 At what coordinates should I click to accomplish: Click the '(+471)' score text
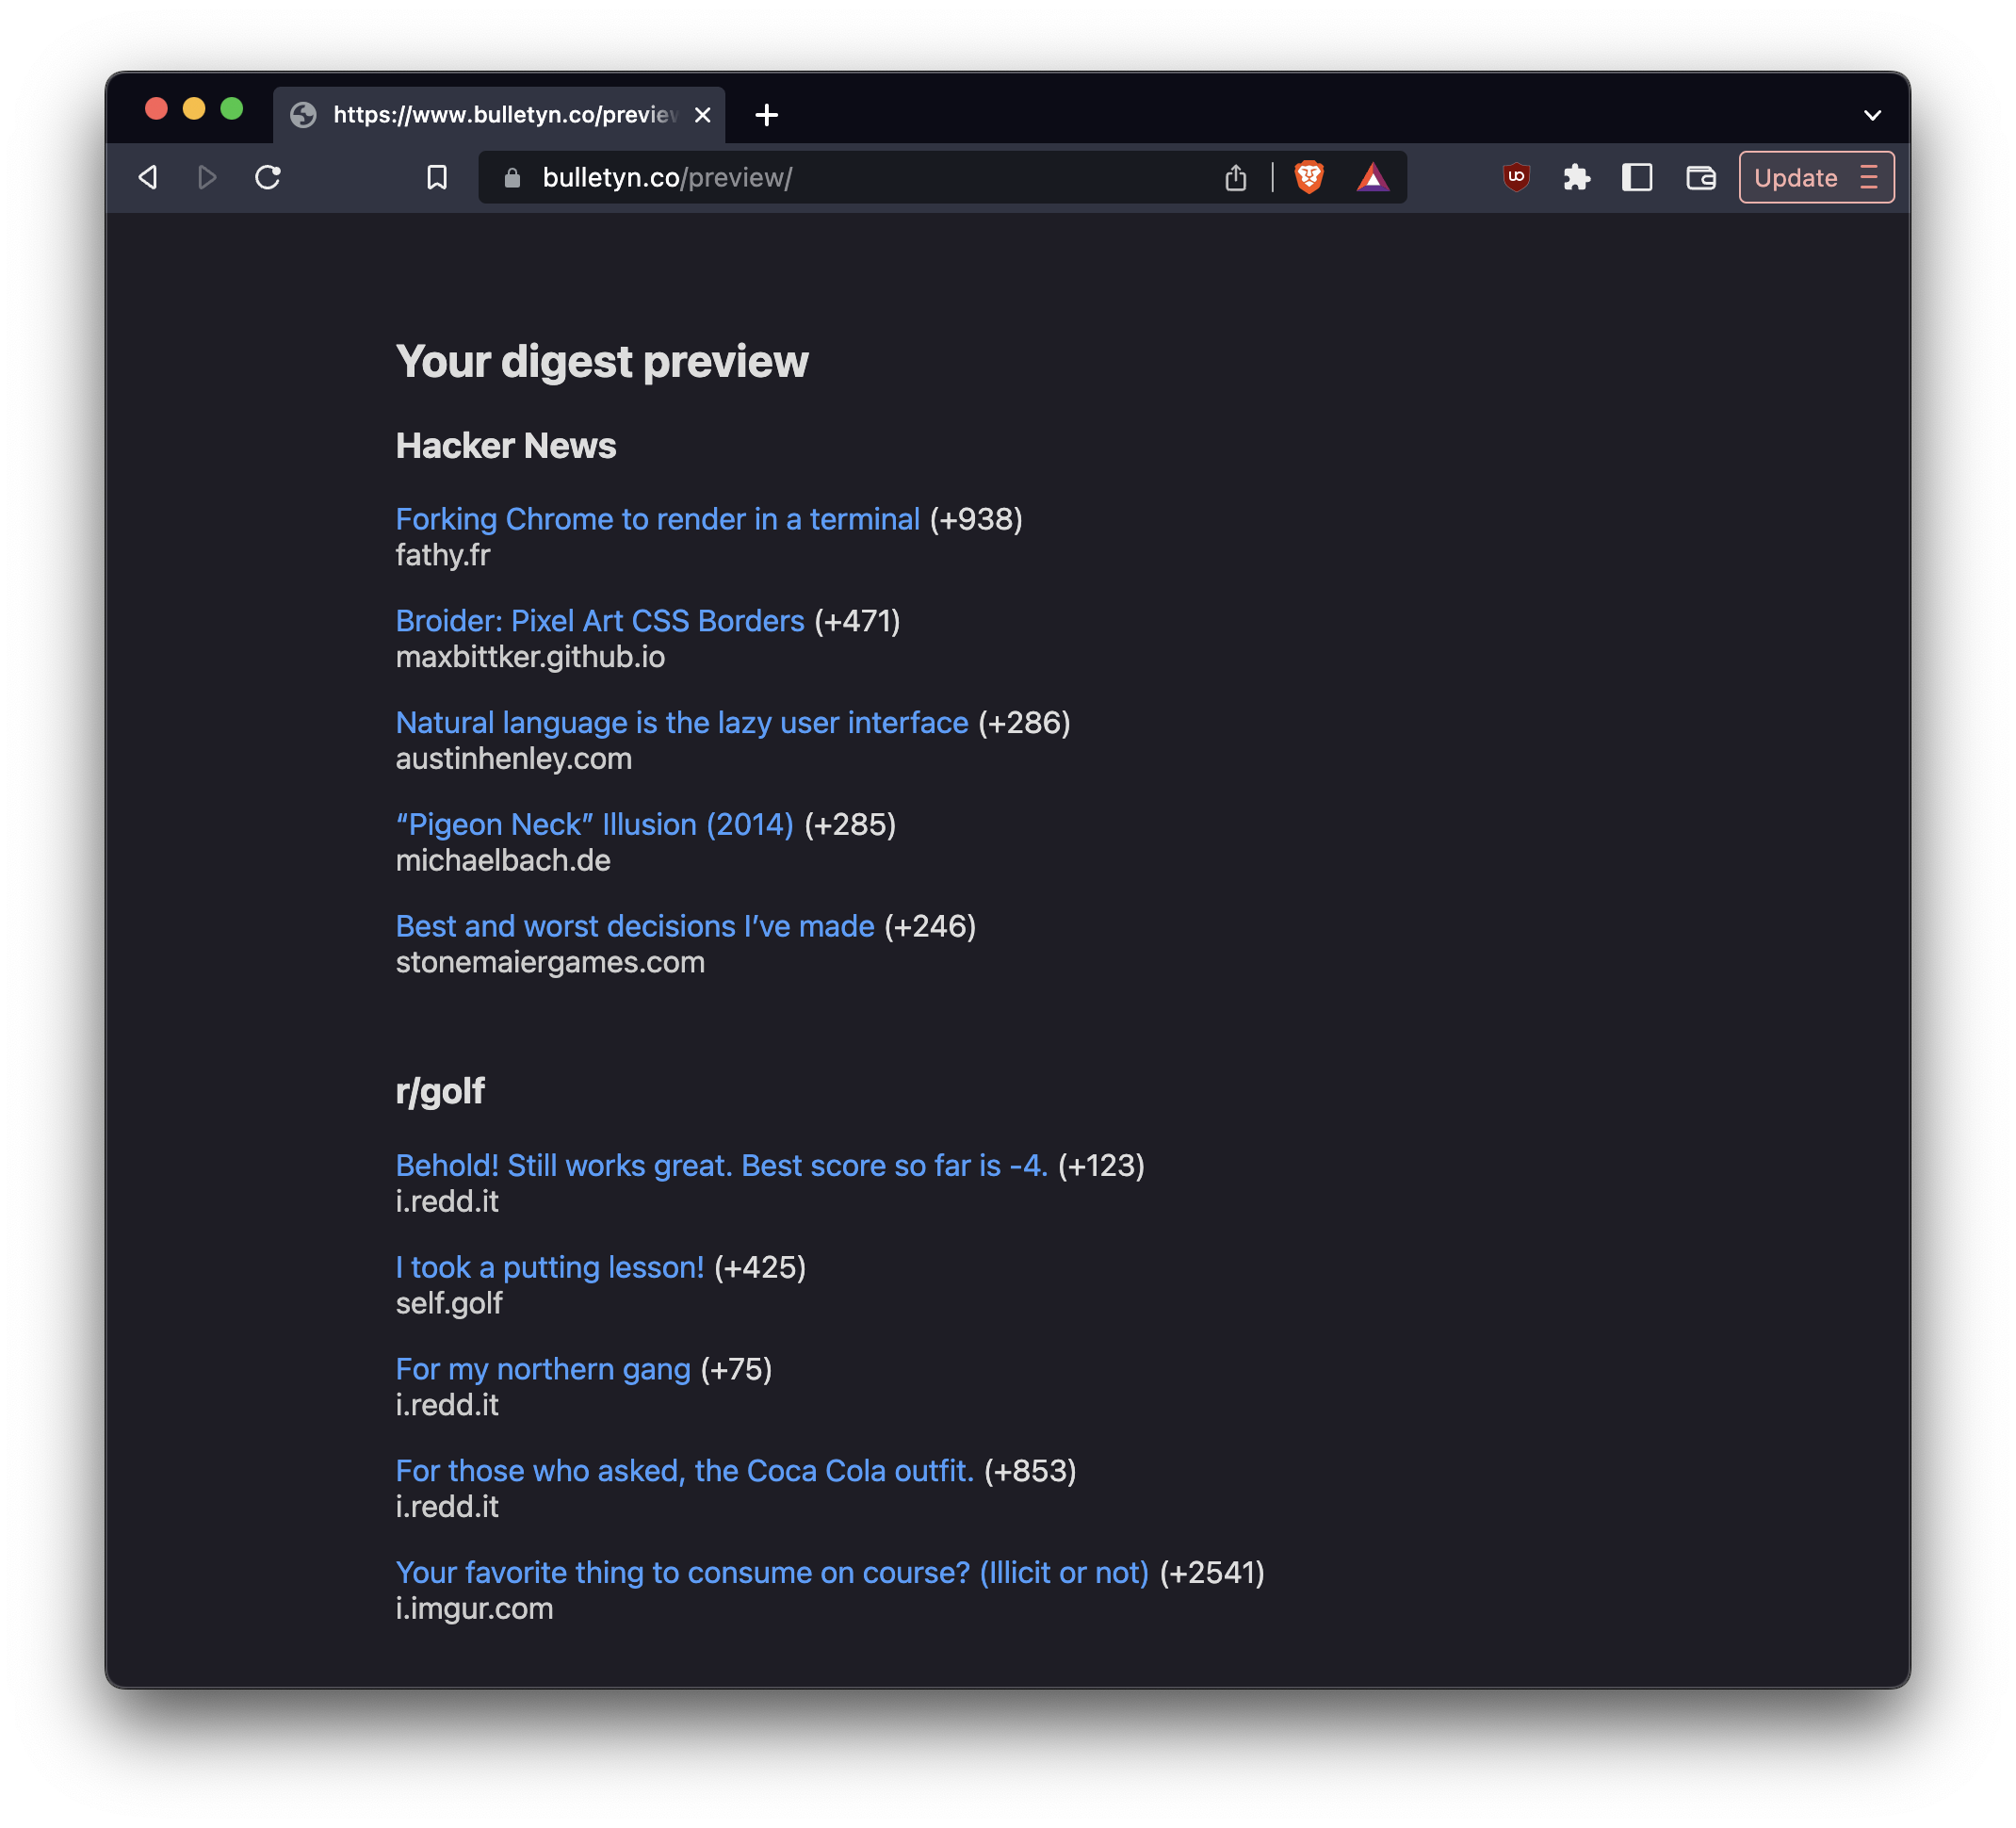[x=857, y=621]
